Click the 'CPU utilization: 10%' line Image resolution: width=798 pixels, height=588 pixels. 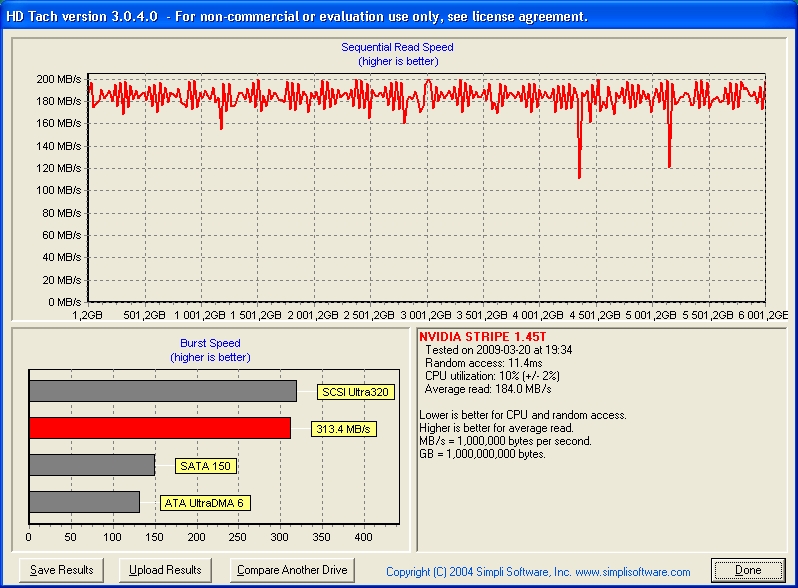coord(492,376)
